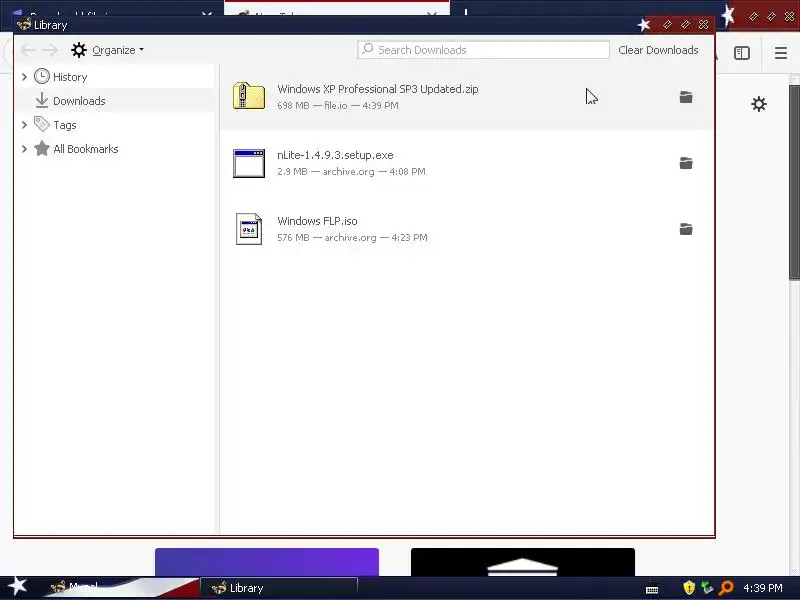
Task: Select Windows XP Professional SP3 Updated.zip filename
Action: [x=378, y=89]
